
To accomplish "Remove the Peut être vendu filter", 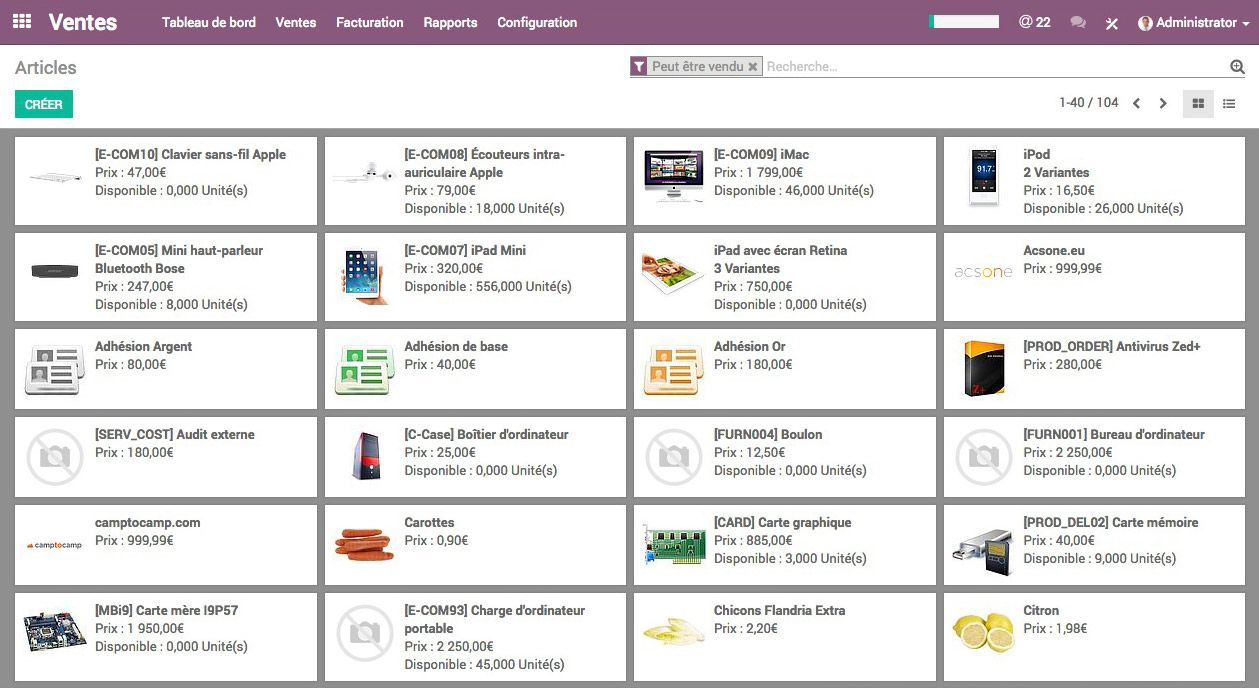I will (753, 66).
